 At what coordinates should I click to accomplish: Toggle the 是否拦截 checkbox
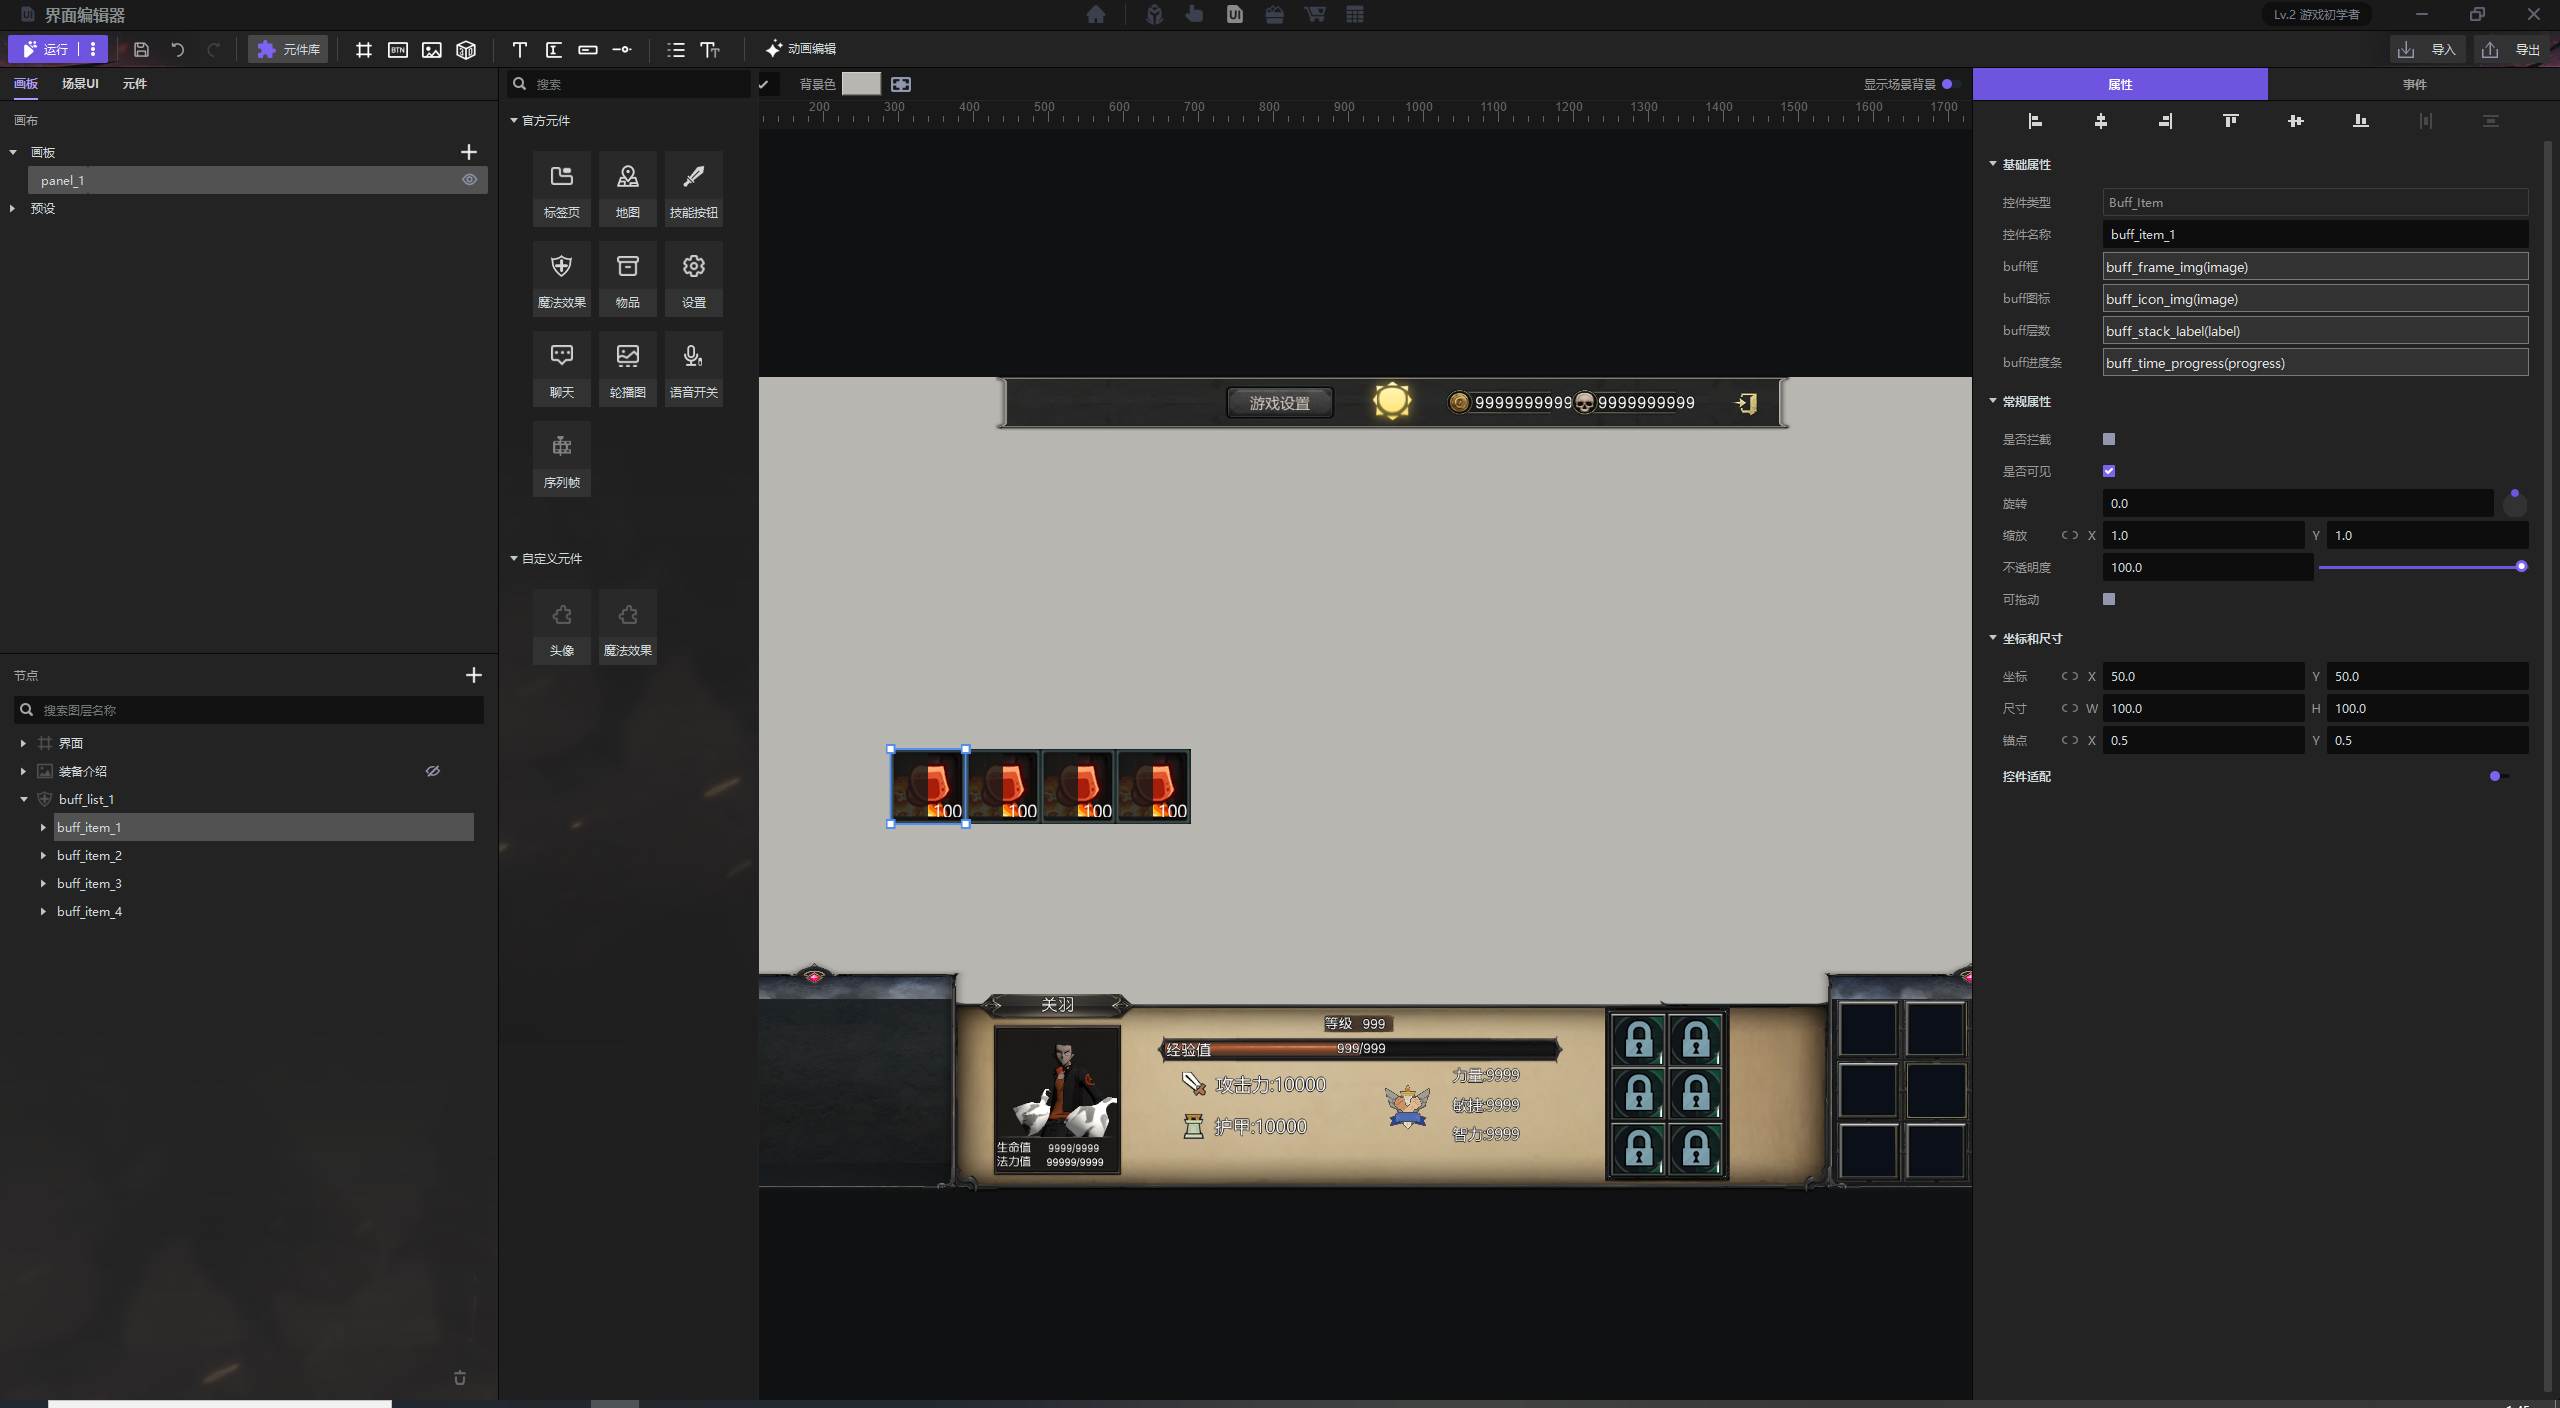pos(2109,439)
